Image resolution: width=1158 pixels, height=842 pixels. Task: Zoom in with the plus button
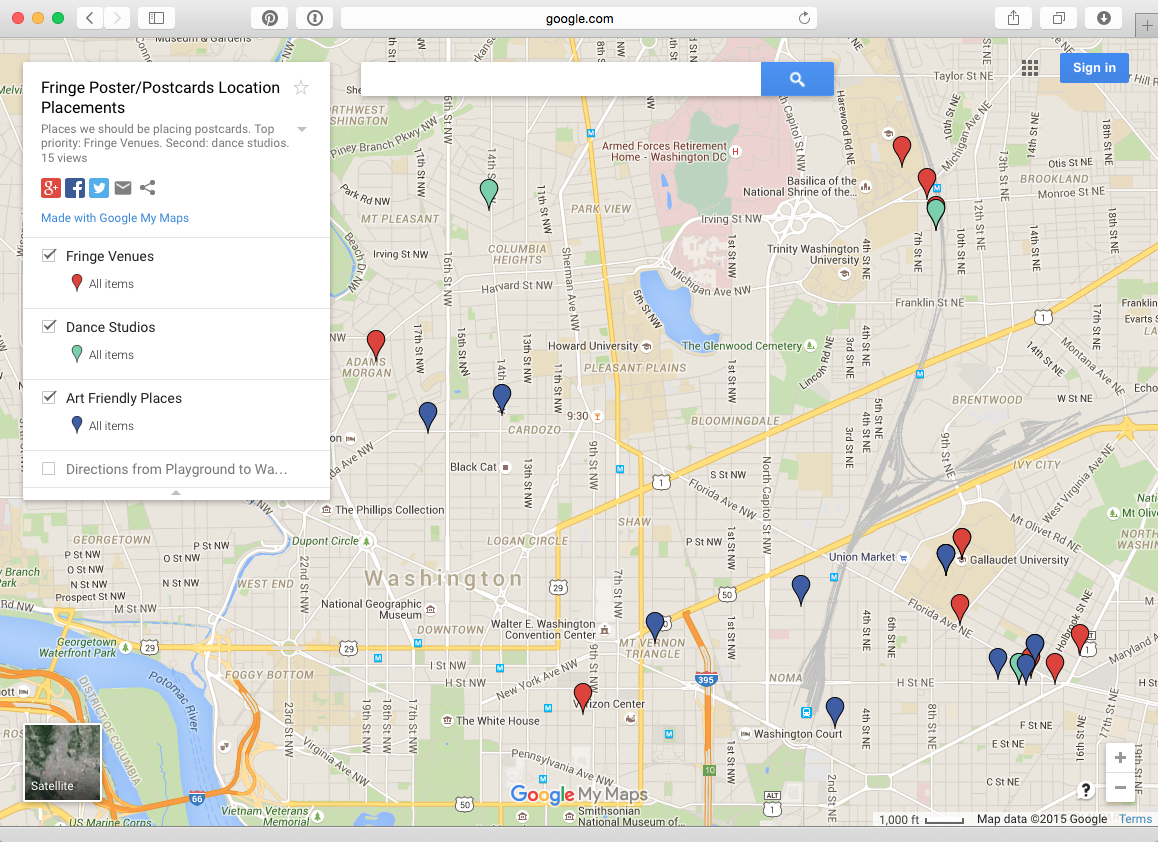point(1120,758)
